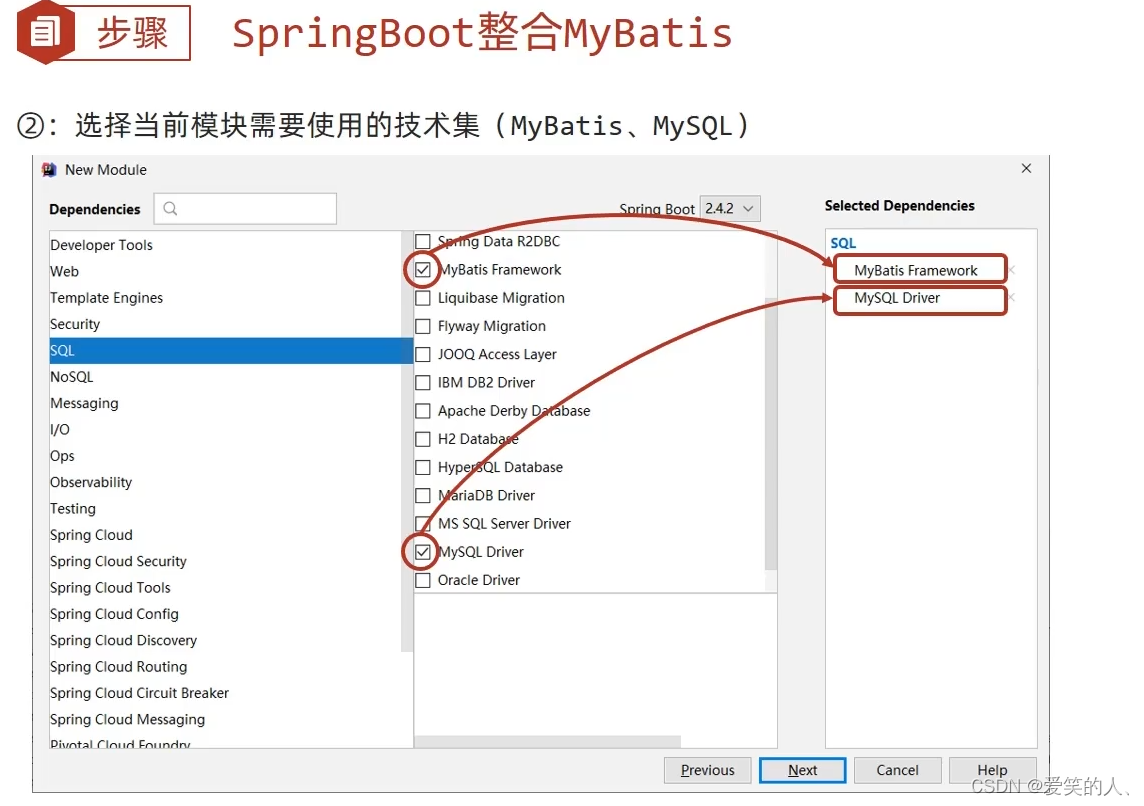Switch to the Testing category

tap(73, 508)
